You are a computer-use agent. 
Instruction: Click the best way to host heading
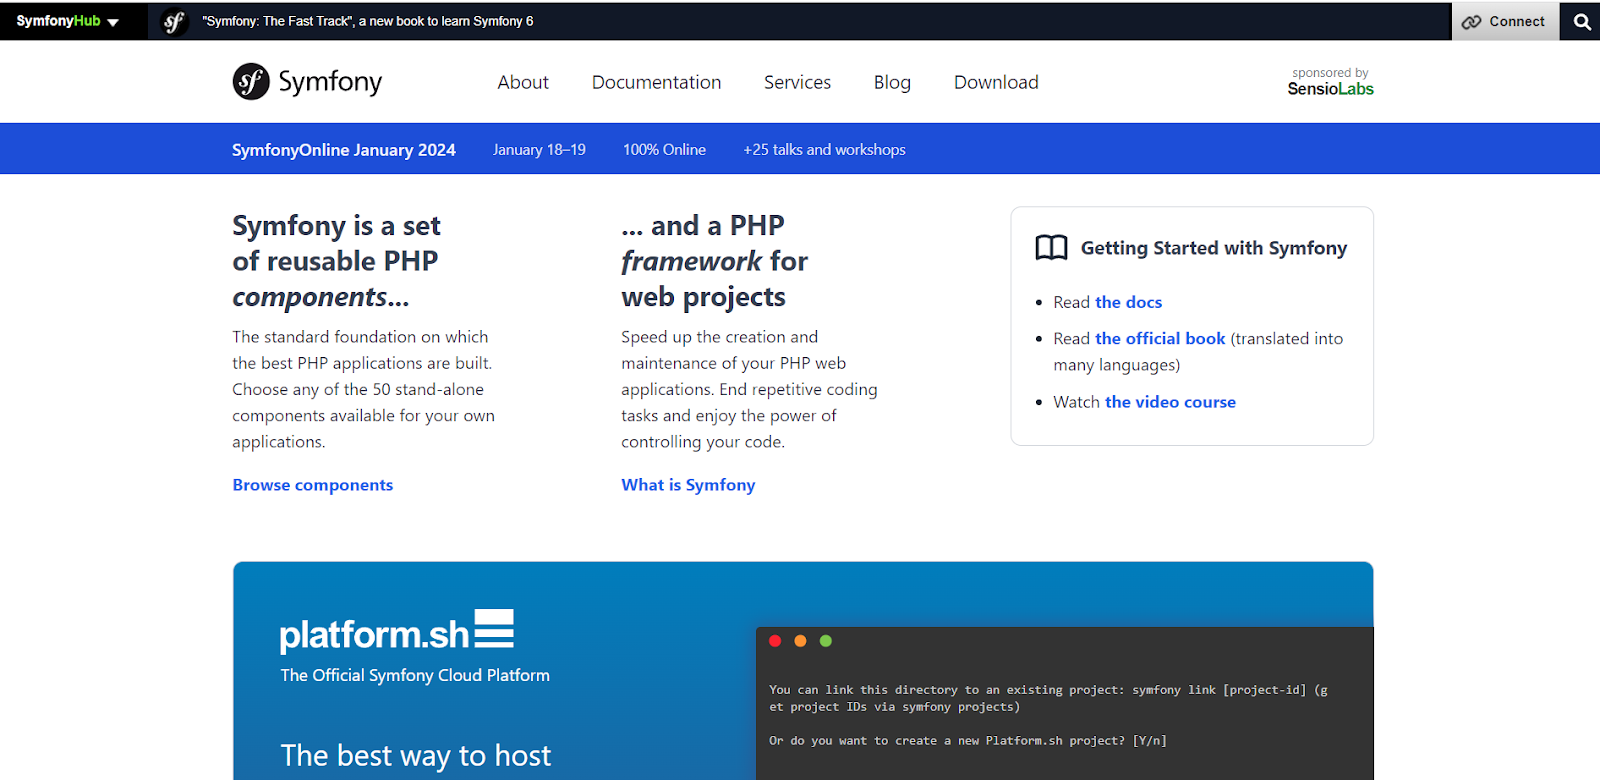click(x=415, y=756)
